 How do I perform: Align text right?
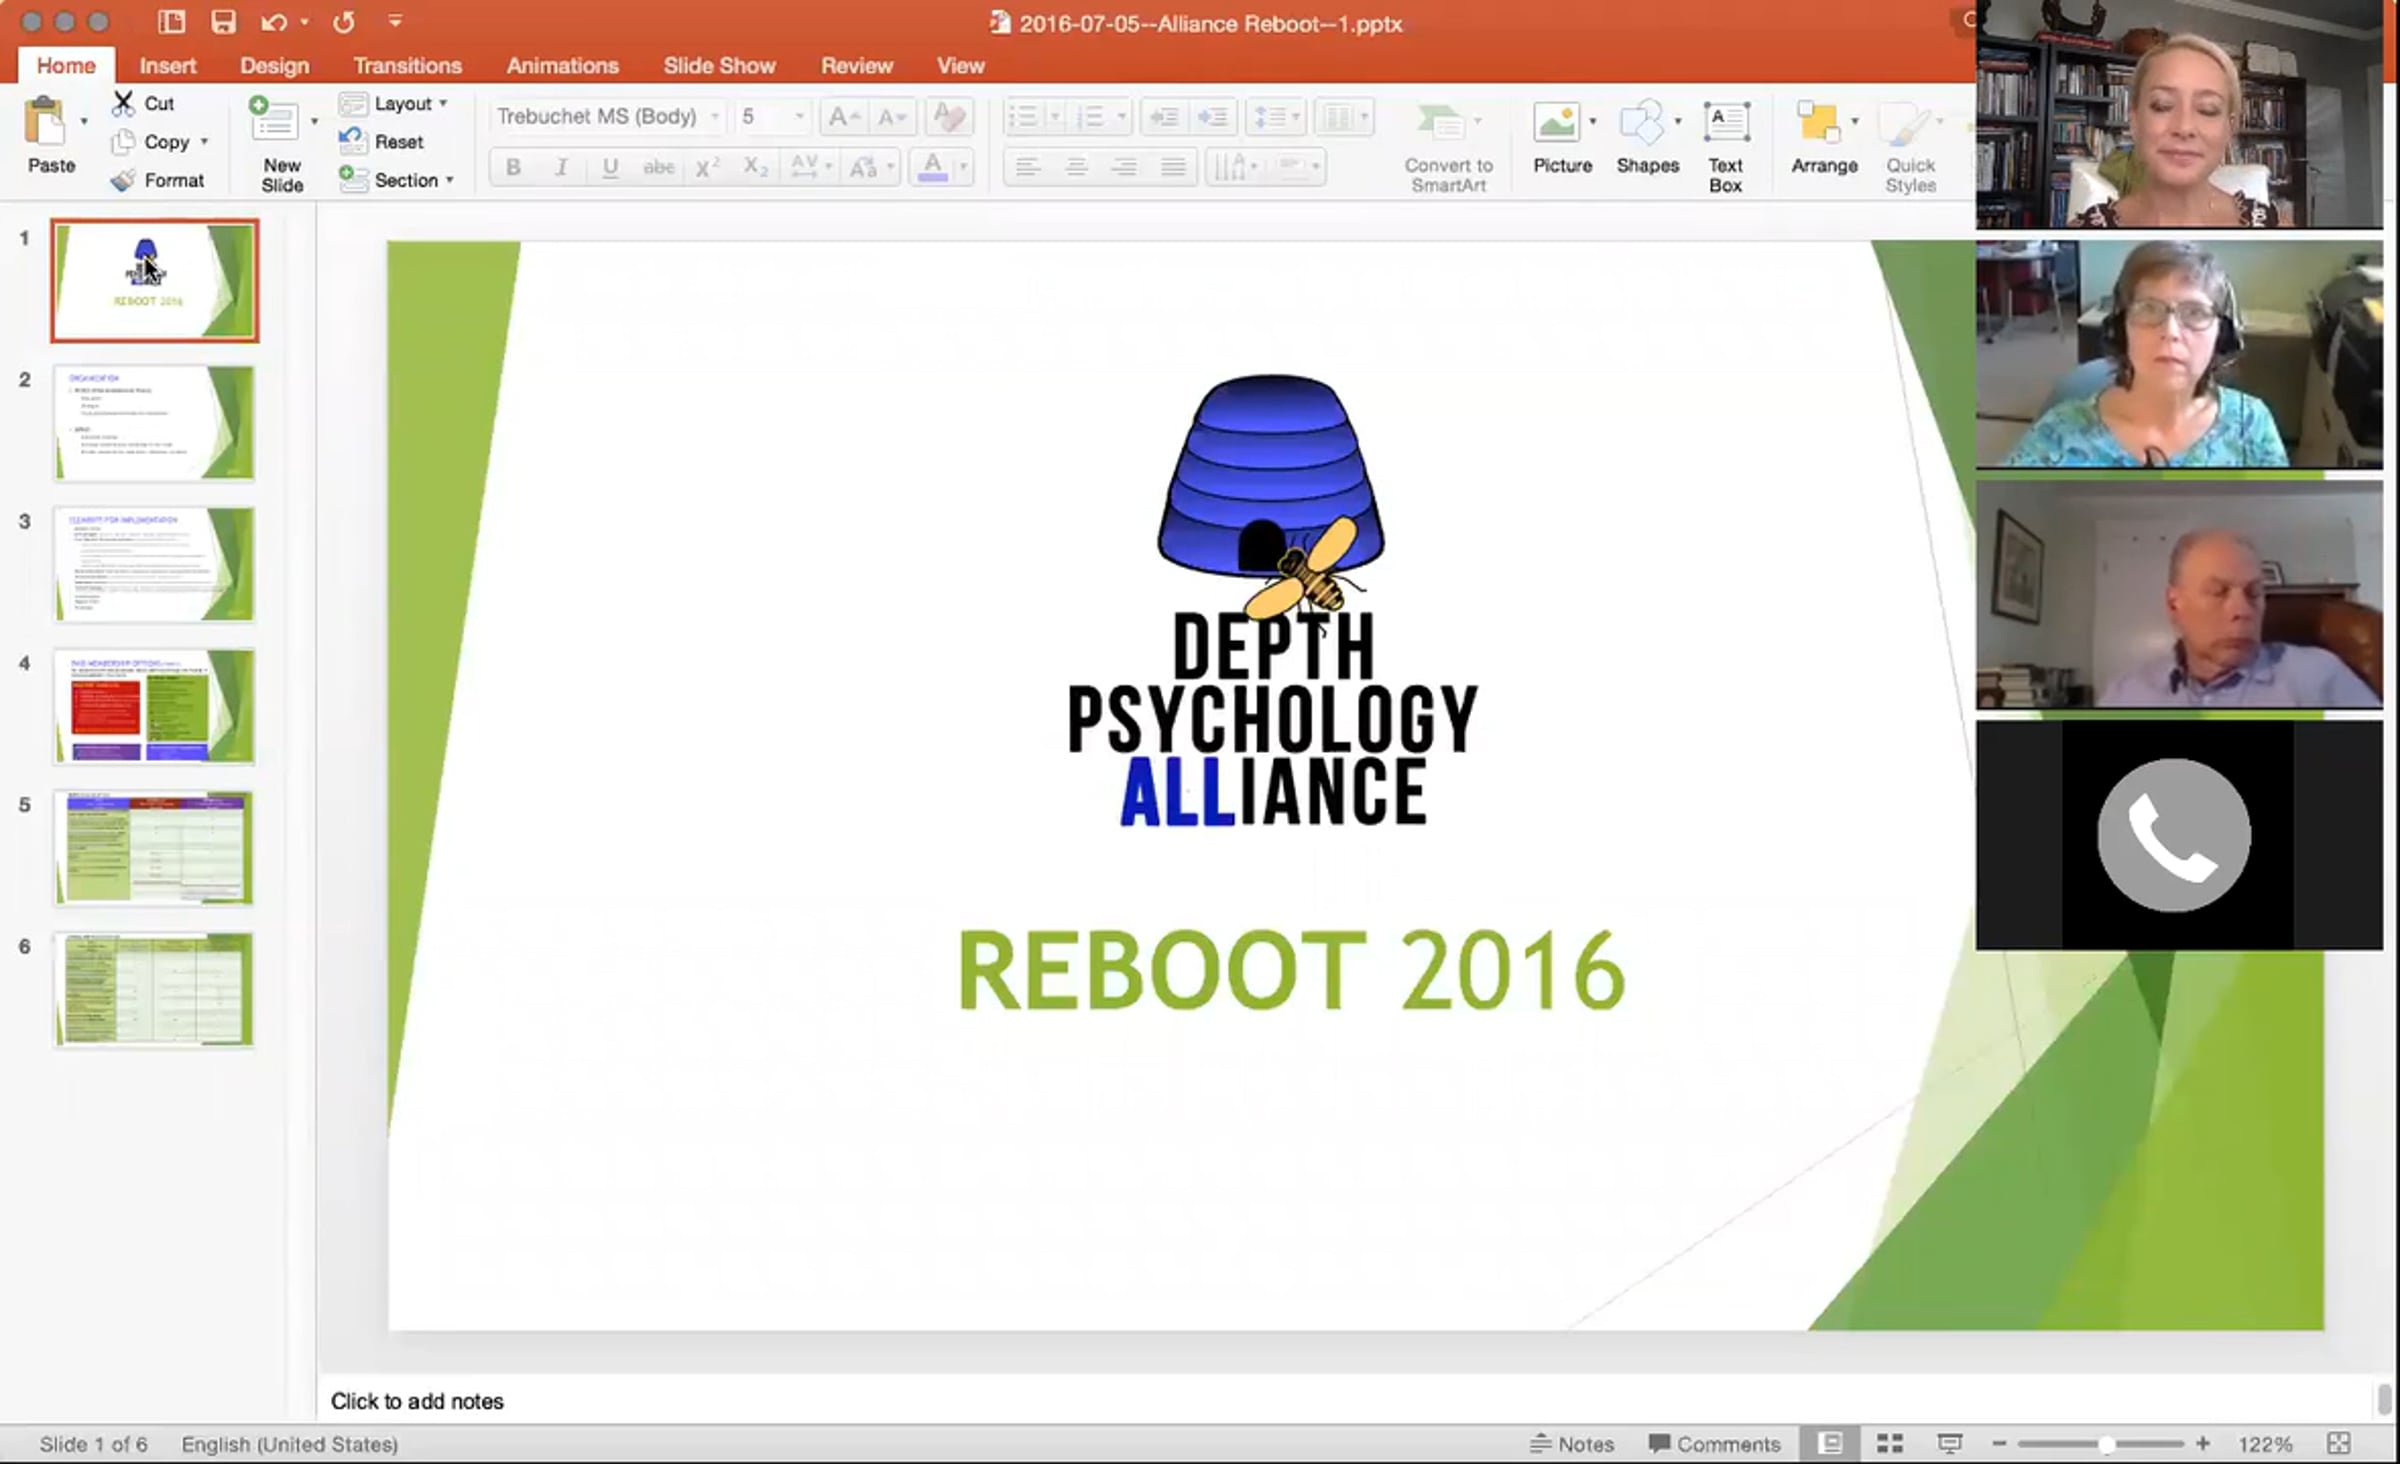click(x=1124, y=167)
